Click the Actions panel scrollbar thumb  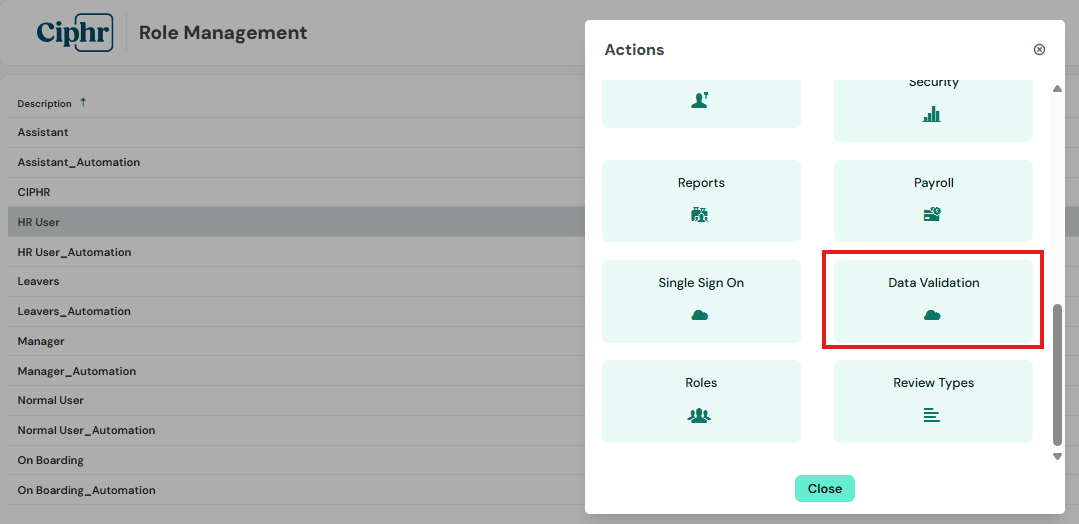[1058, 375]
